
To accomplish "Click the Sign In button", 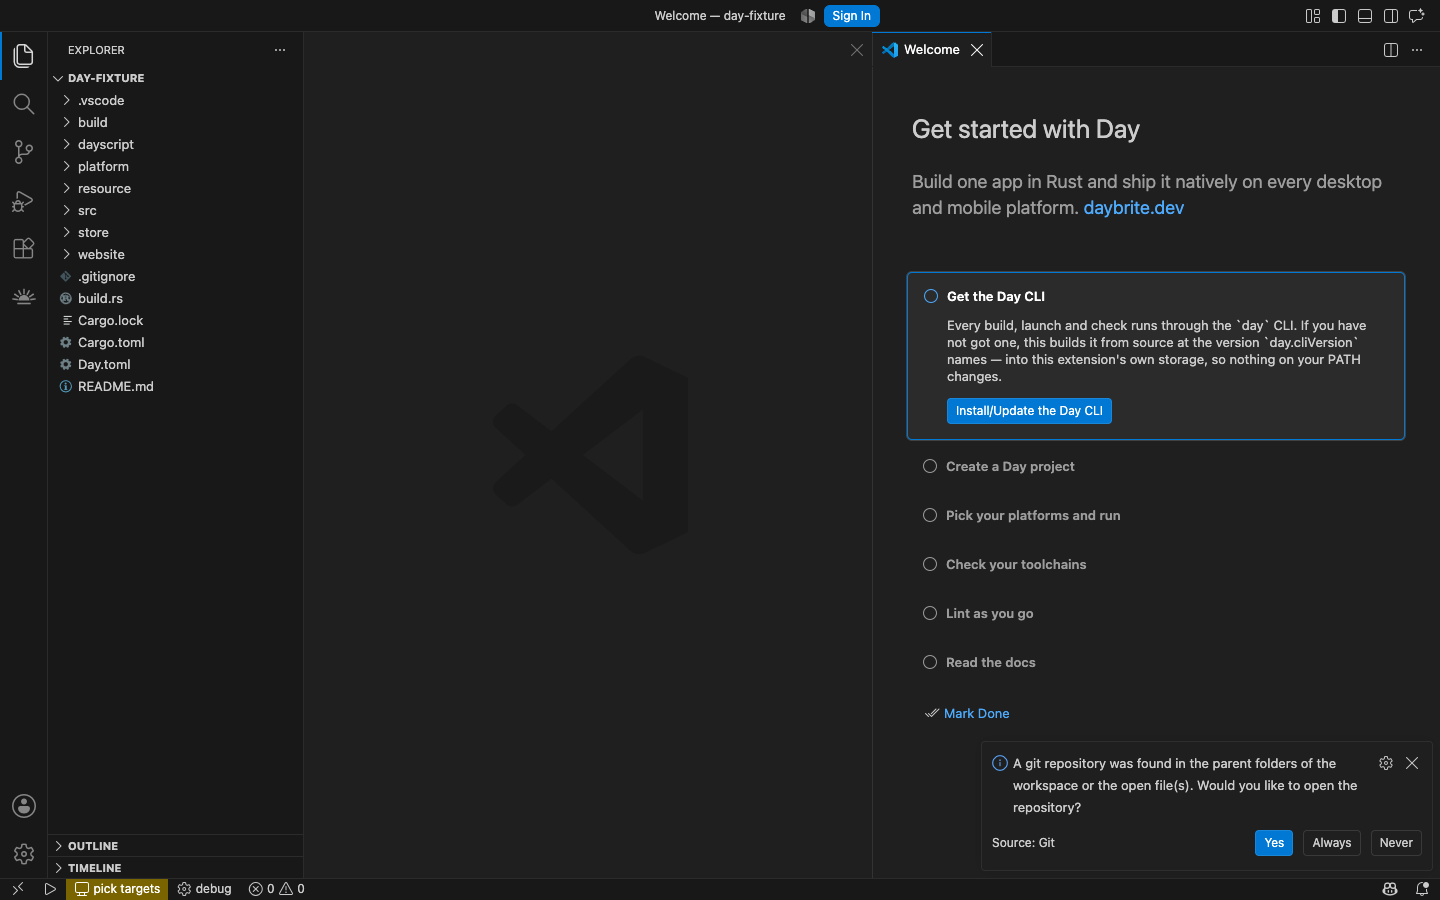I will coord(852,16).
